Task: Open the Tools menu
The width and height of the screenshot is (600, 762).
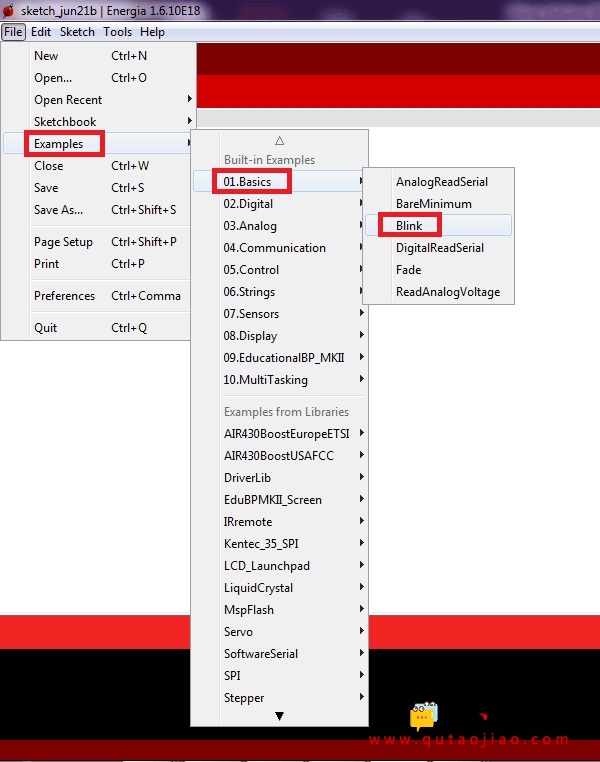Action: [x=117, y=32]
